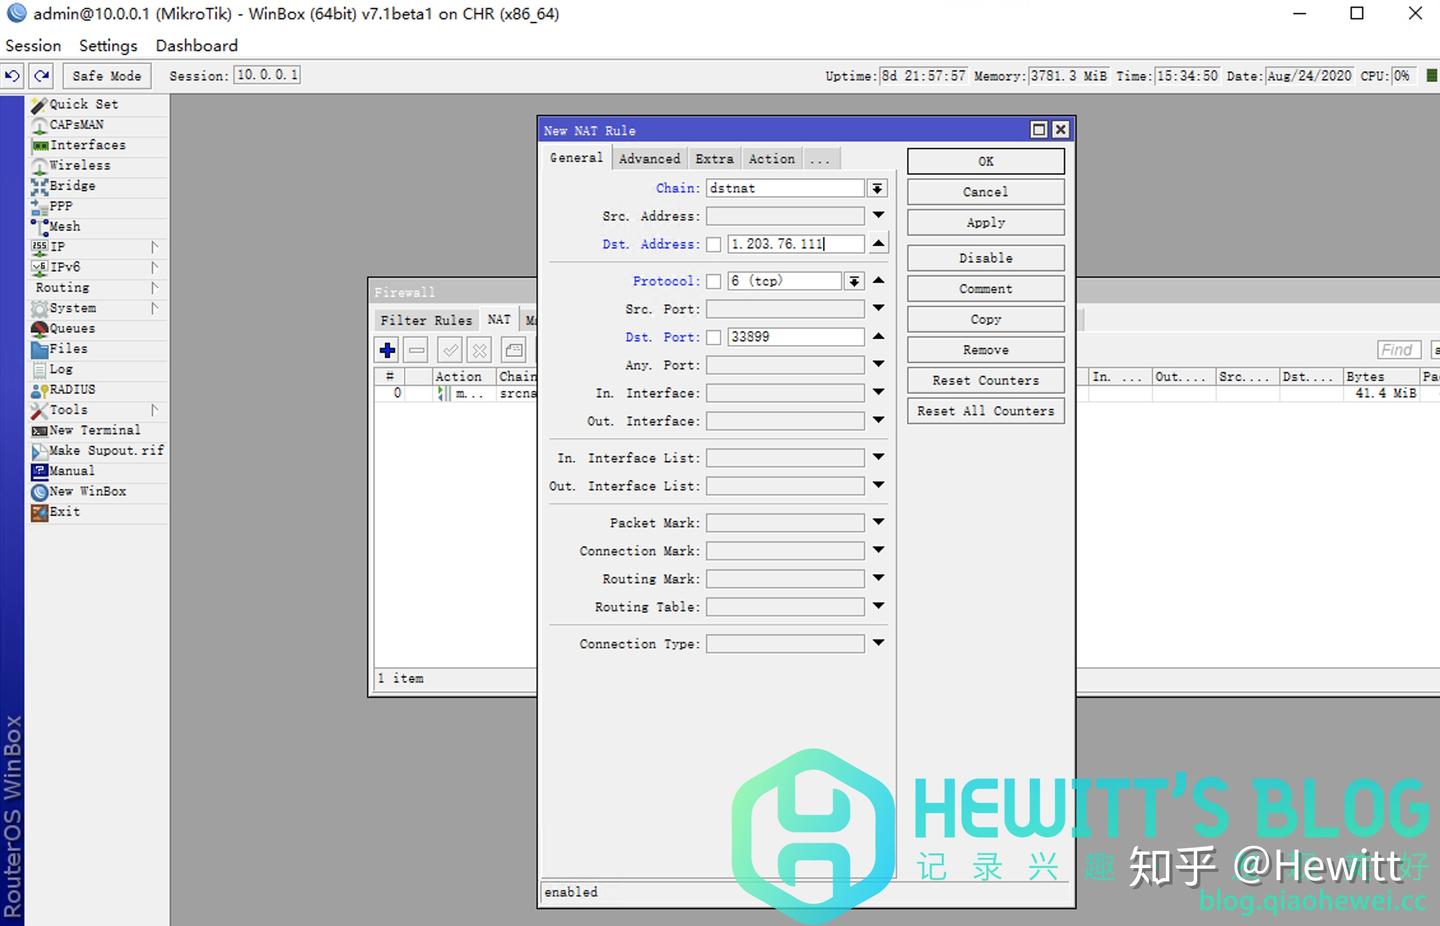Click the Undo arrow in the toolbar
1440x926 pixels.
[x=12, y=76]
